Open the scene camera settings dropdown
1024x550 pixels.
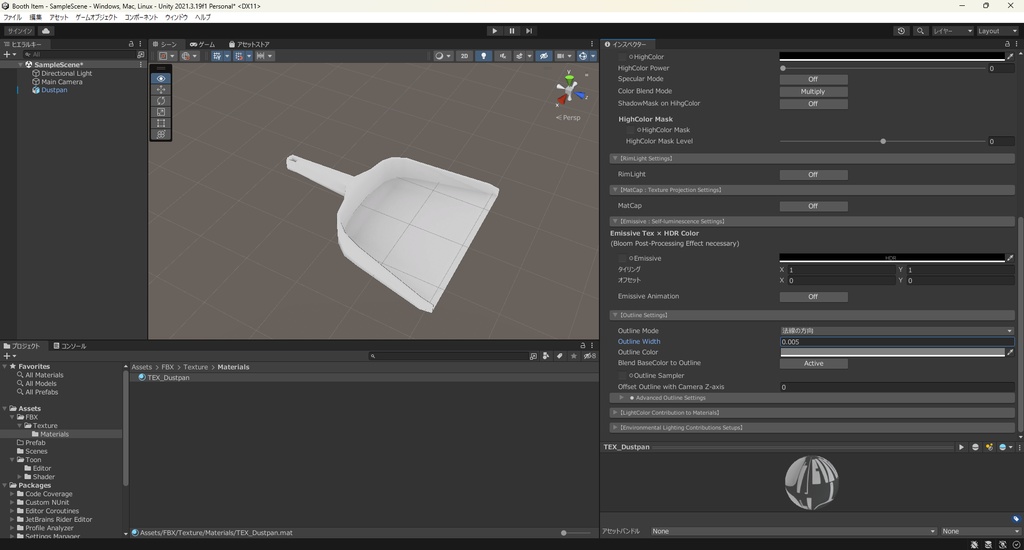(x=563, y=56)
